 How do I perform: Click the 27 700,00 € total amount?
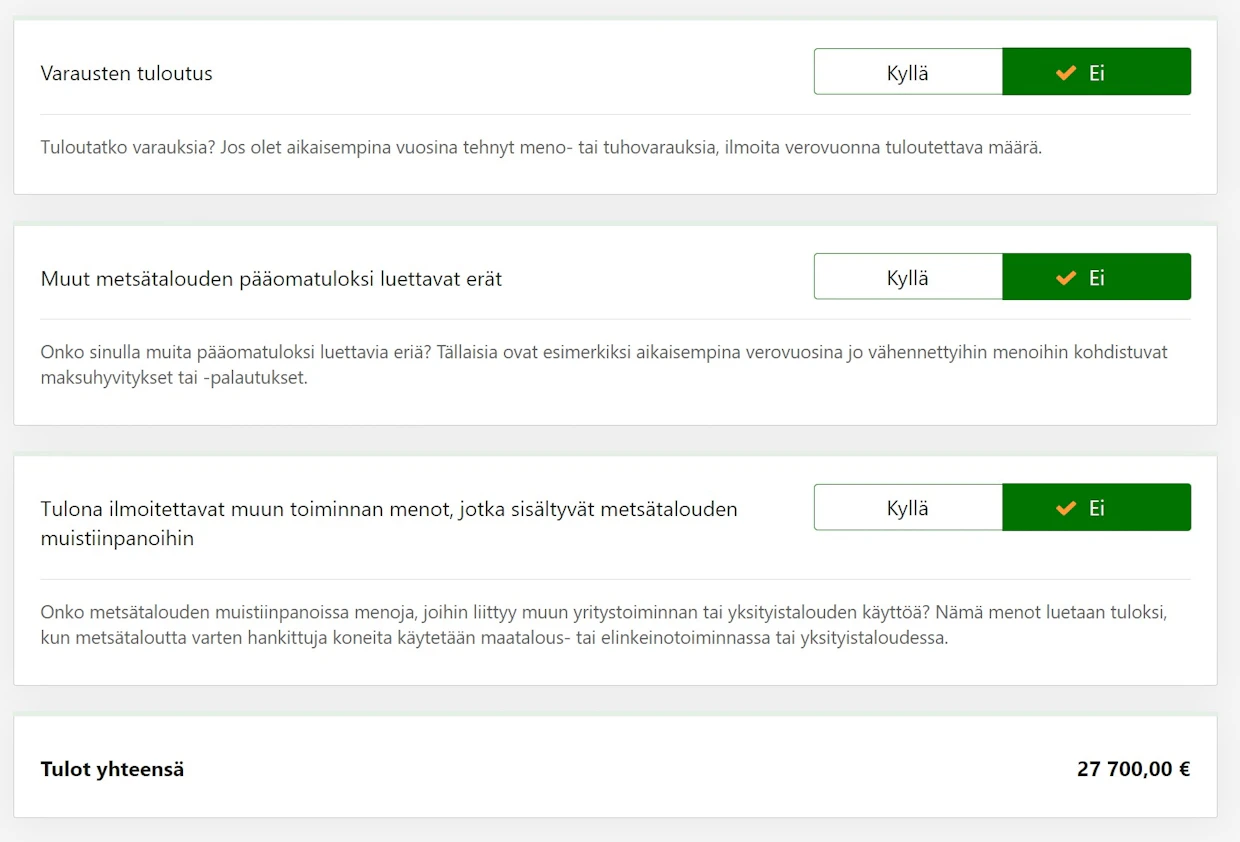1133,769
